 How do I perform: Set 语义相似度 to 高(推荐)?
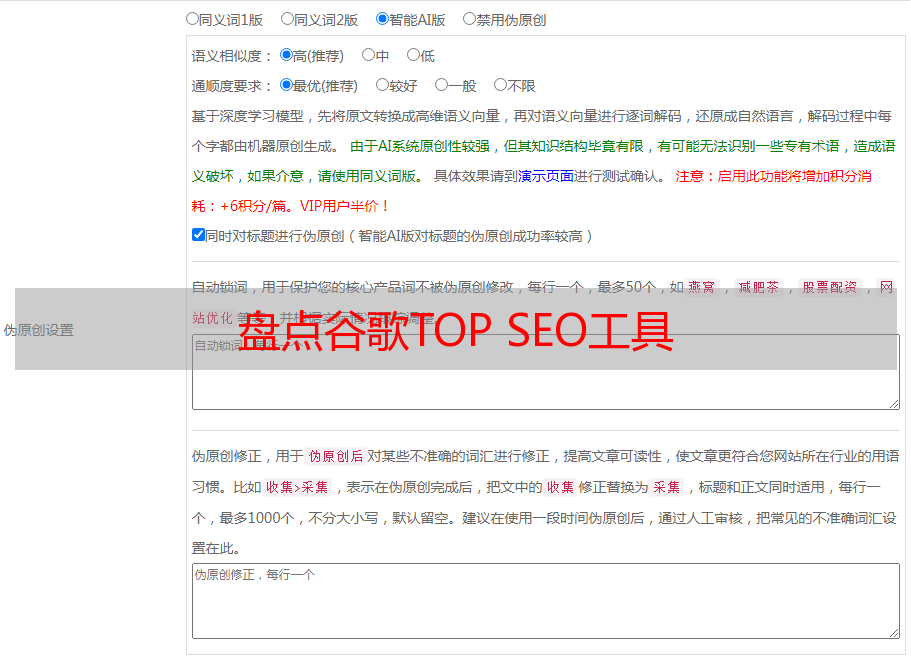click(286, 55)
